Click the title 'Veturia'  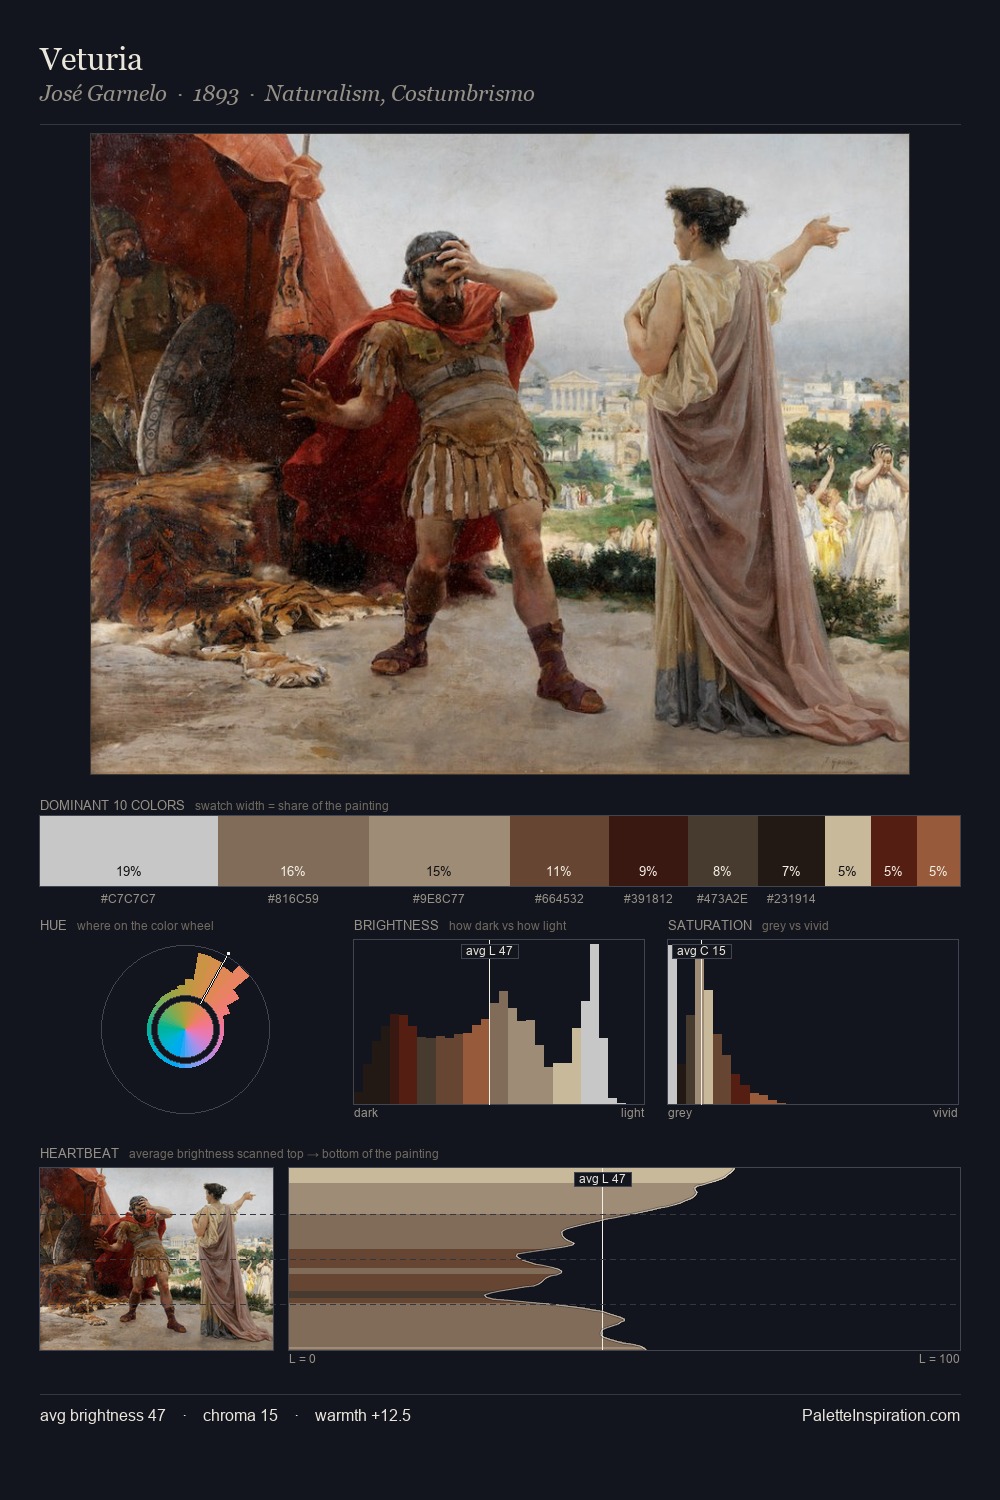coord(91,59)
